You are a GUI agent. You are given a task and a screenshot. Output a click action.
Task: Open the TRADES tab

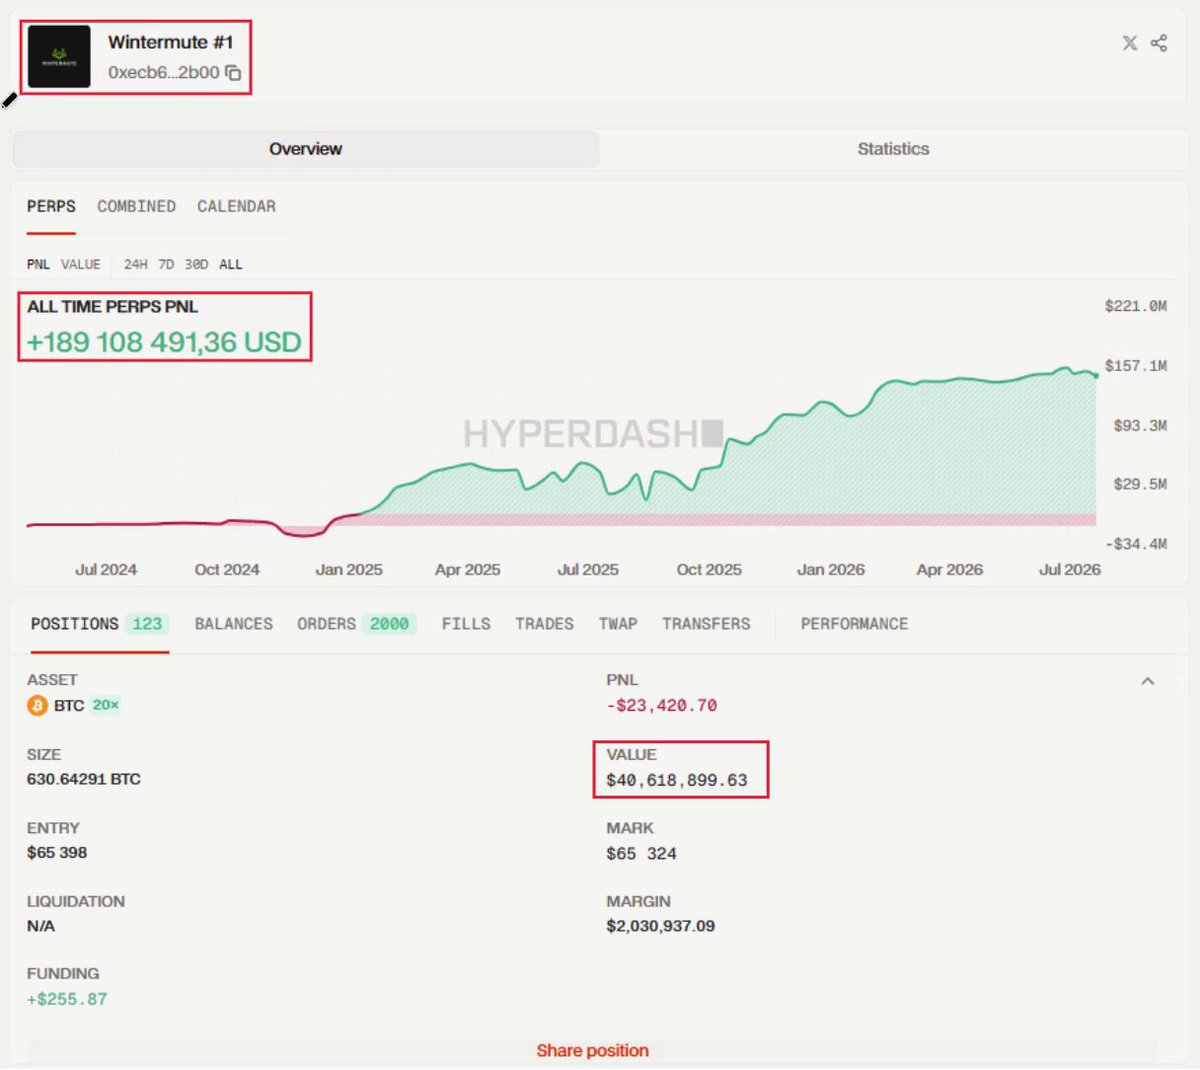point(544,624)
